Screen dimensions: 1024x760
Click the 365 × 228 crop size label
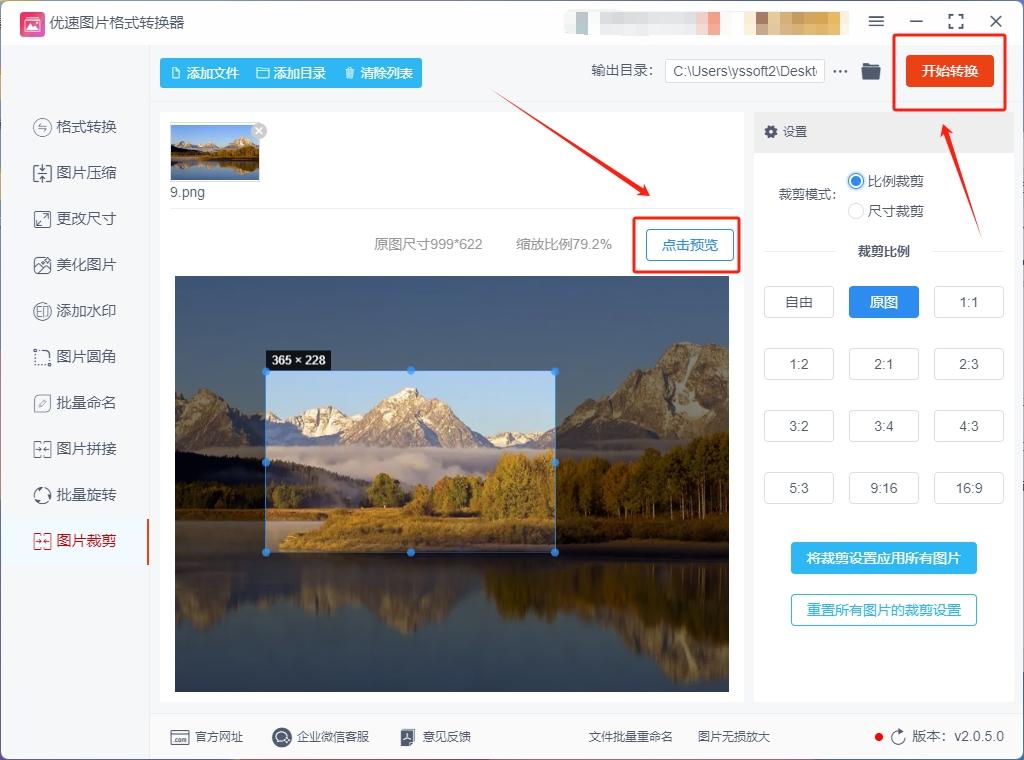(298, 360)
